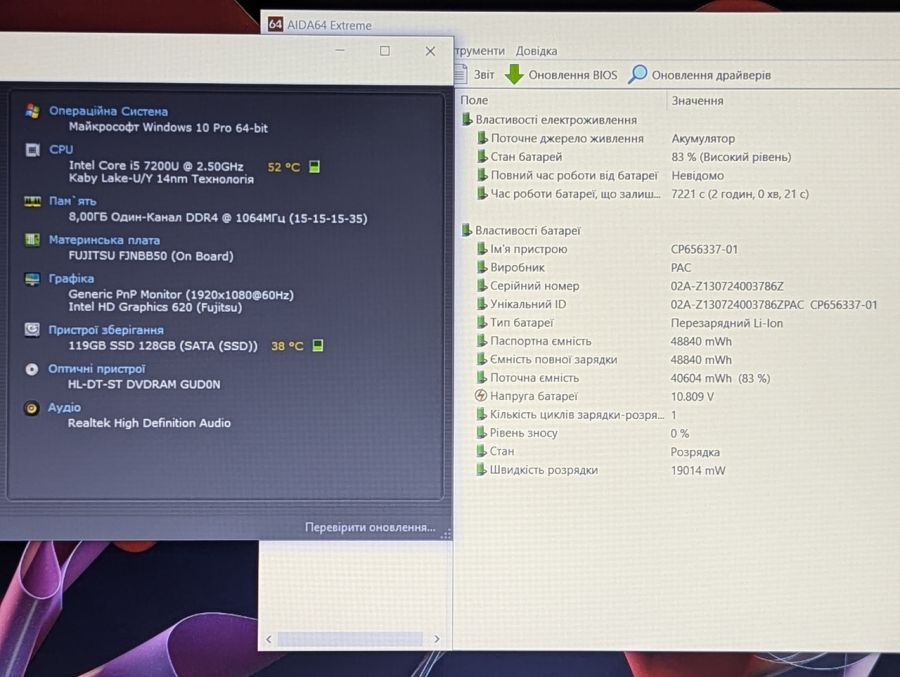
Task: Open the Аудіо heading link
Action: pyautogui.click(x=64, y=407)
